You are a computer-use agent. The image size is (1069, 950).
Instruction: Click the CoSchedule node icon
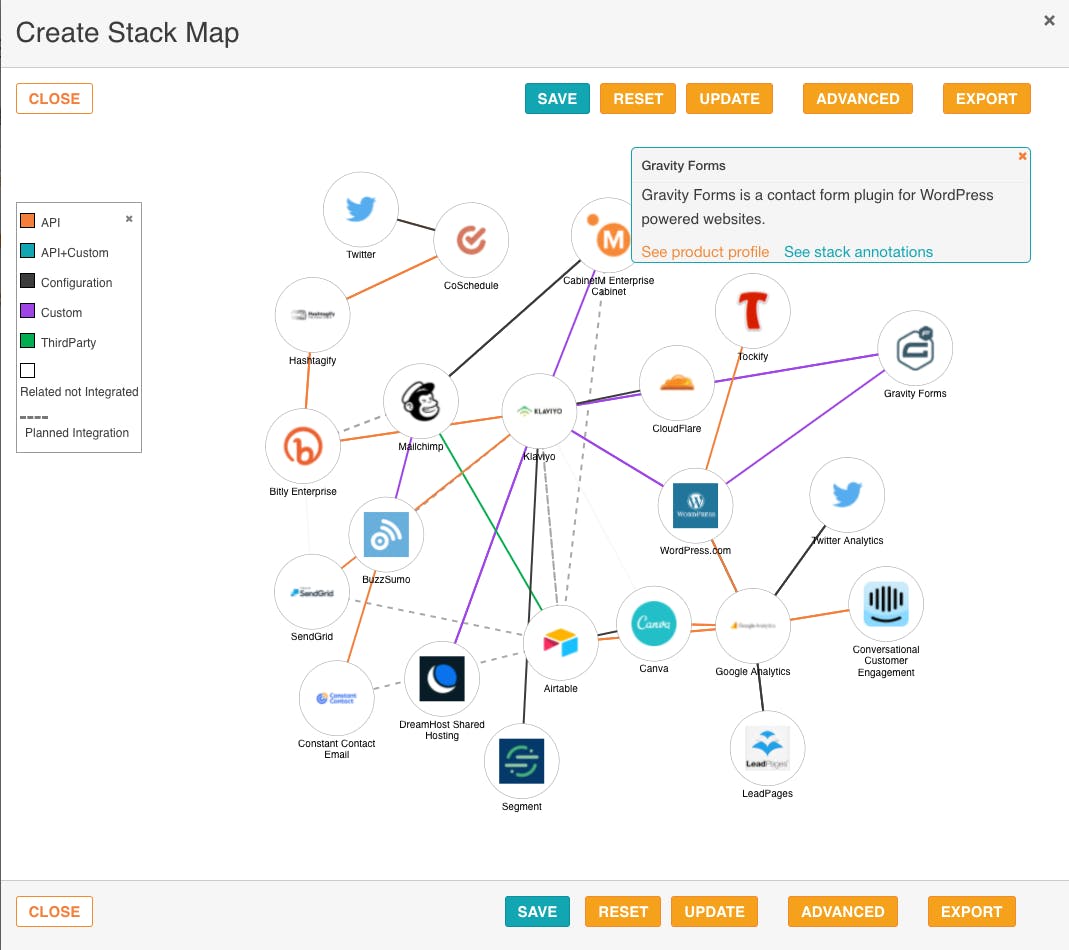tap(471, 240)
